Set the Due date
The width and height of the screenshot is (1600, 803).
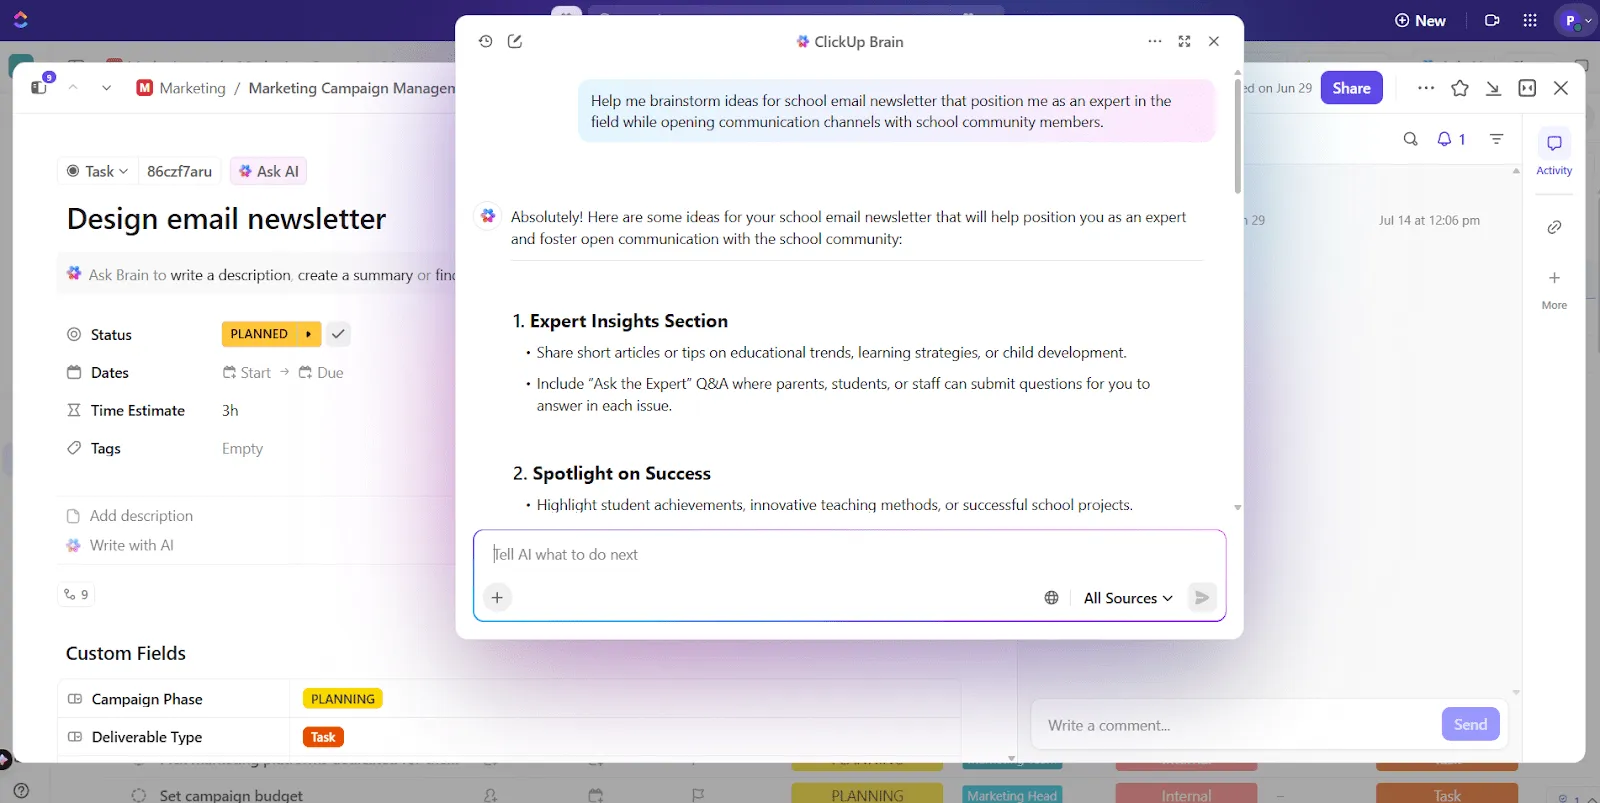tap(321, 372)
